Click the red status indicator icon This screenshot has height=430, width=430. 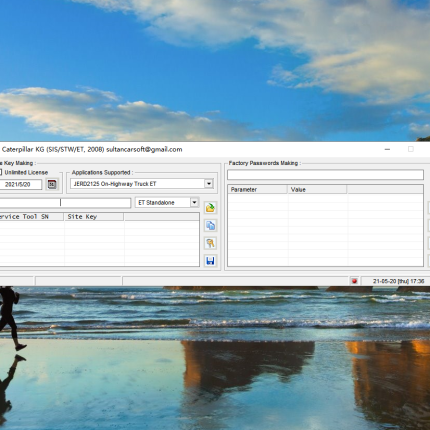coord(354,281)
